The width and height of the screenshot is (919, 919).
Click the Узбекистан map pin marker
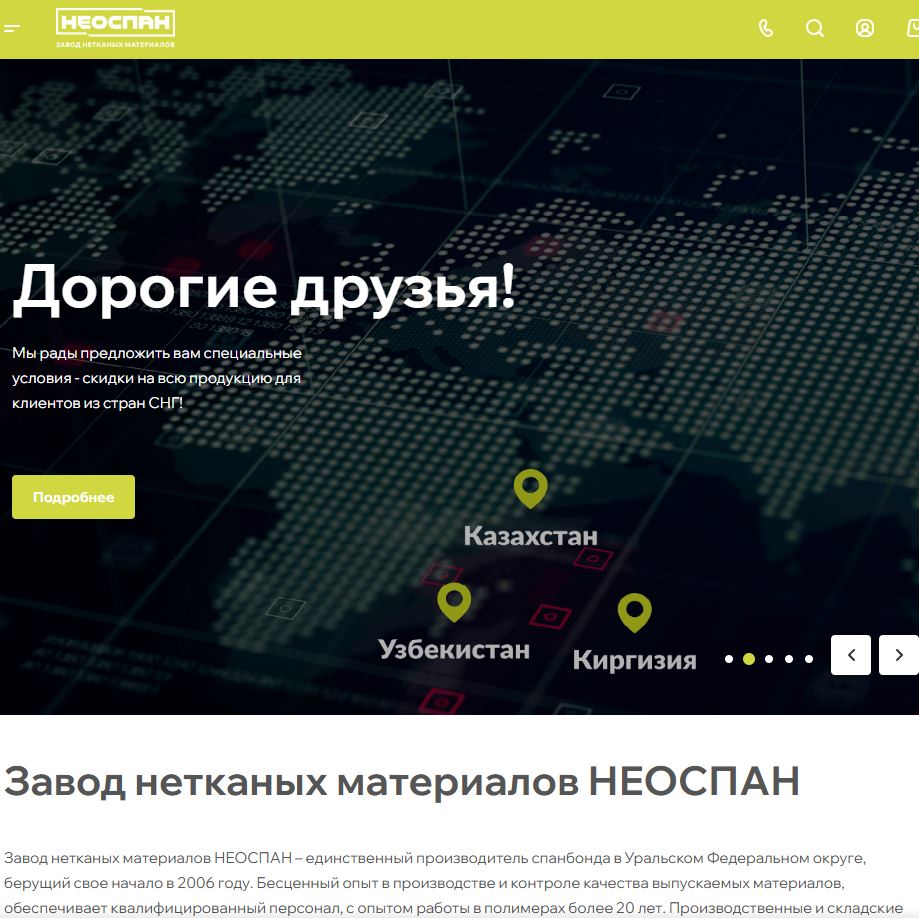(x=455, y=602)
